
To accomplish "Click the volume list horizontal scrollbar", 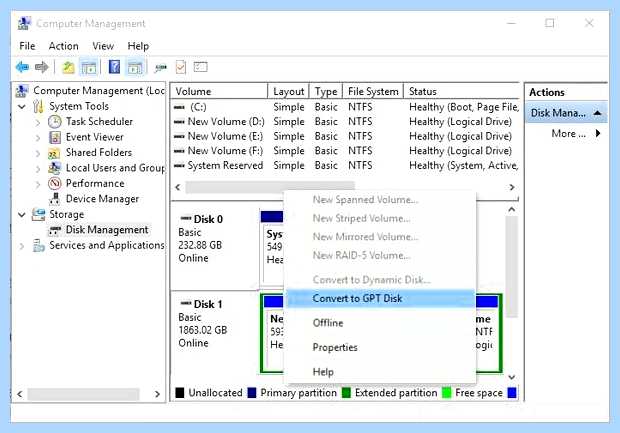I will 270,187.
